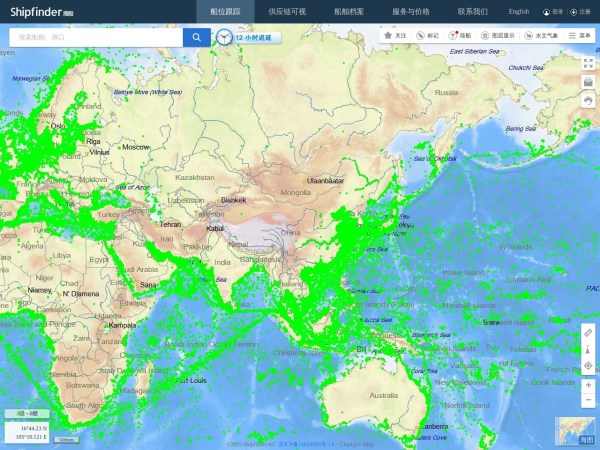This screenshot has height=450, width=600.
Task: Open the 服务与价格 menu item
Action: [410, 11]
